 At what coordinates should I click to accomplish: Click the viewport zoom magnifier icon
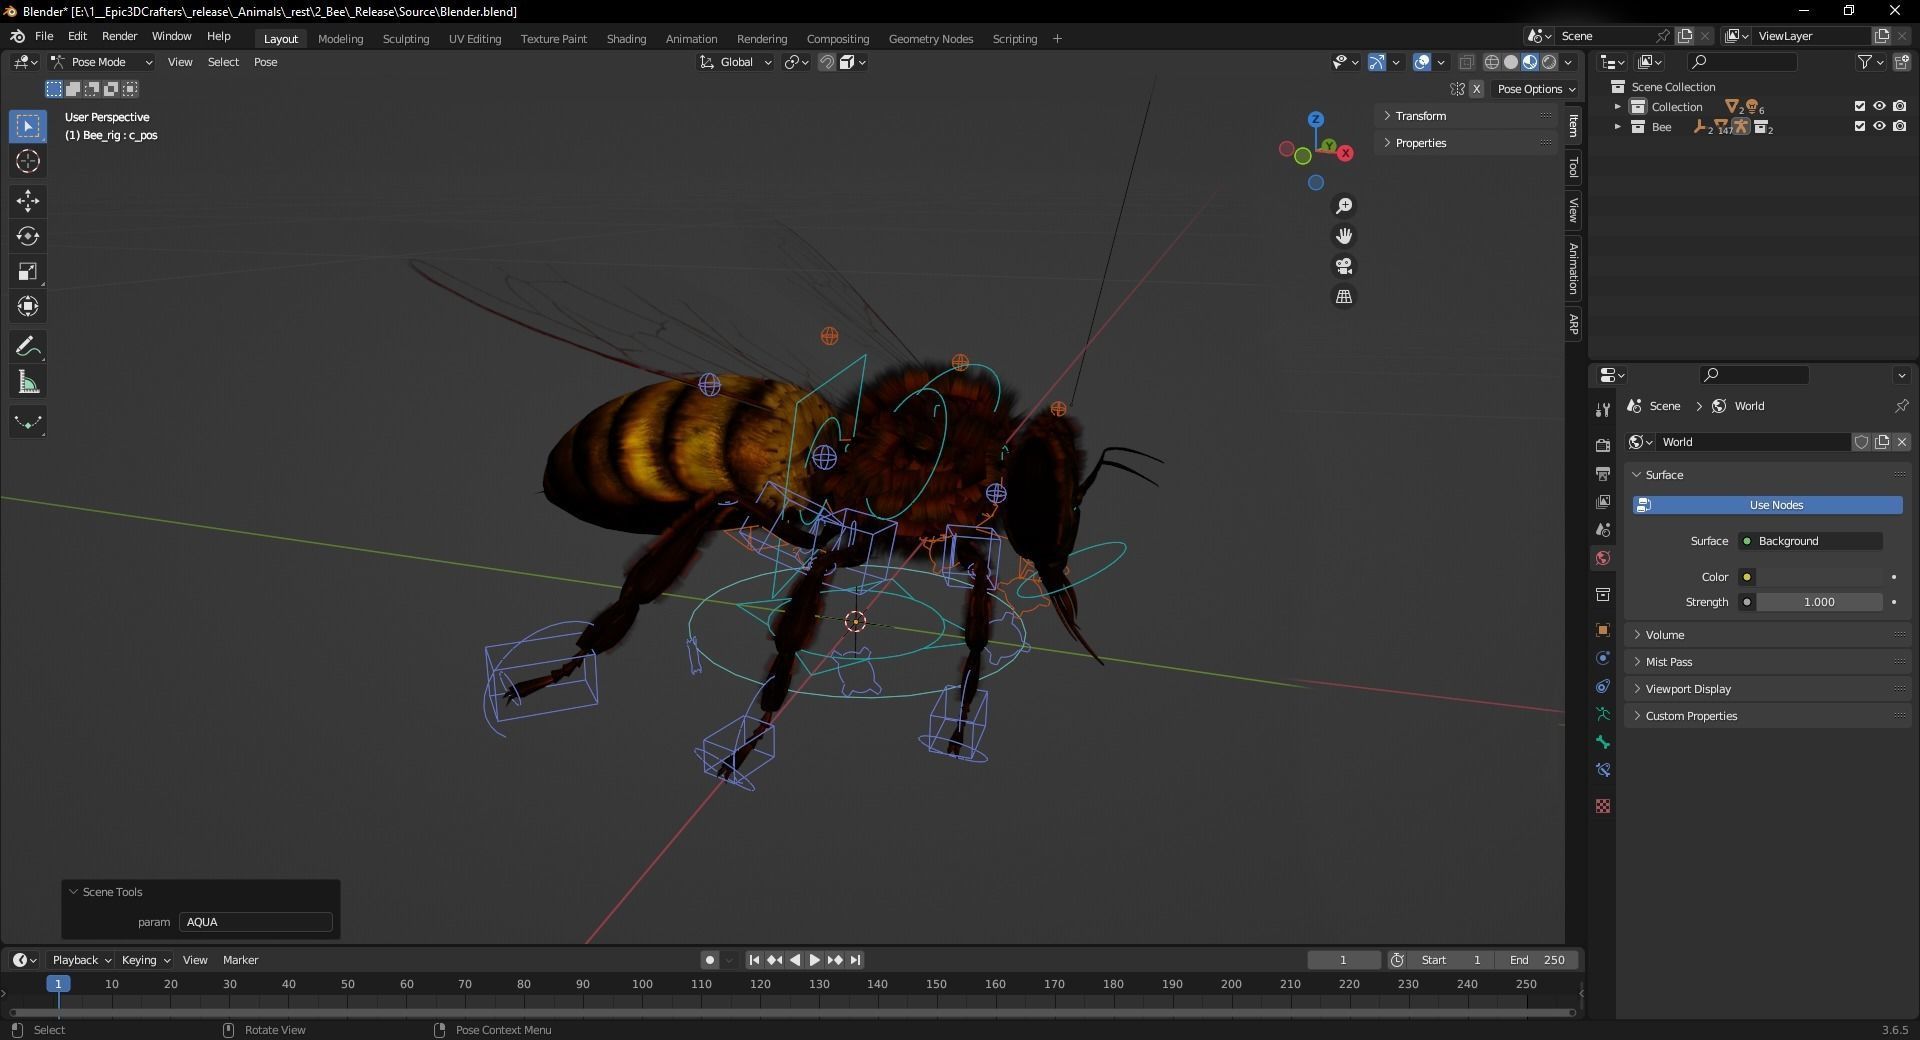coord(1344,205)
